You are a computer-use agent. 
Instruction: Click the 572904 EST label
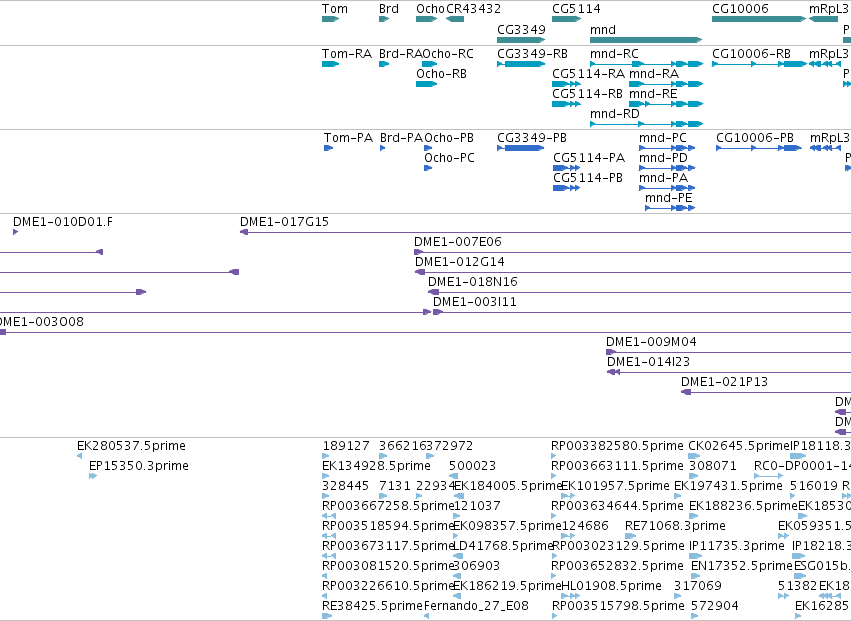pos(715,607)
